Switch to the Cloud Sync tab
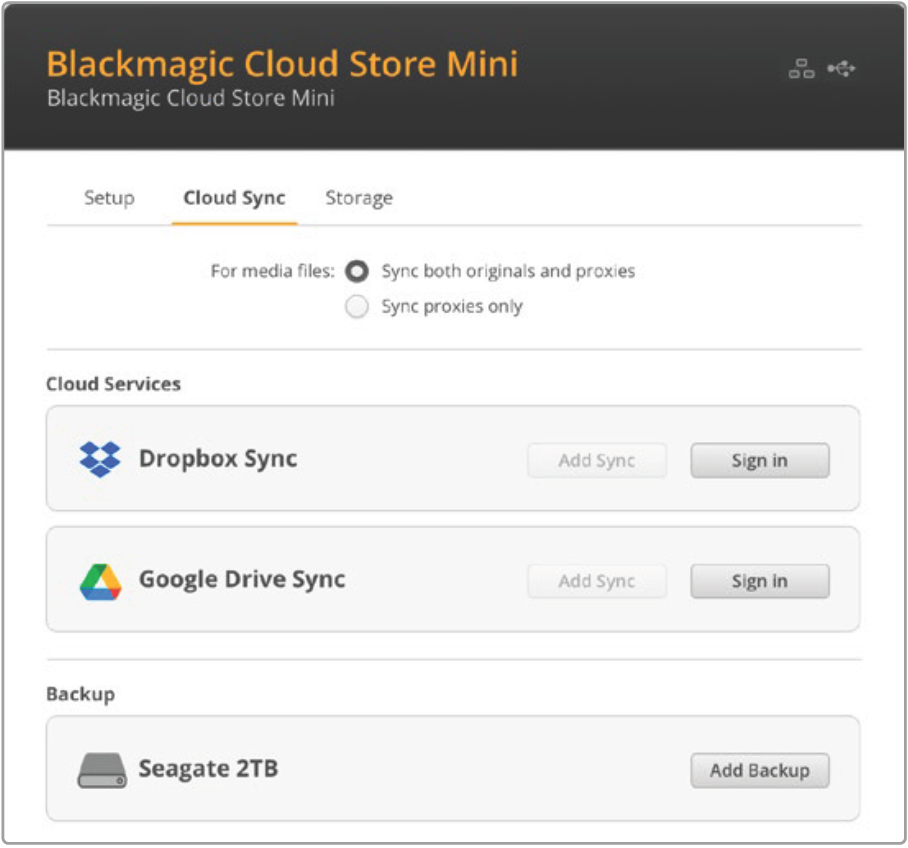The height and width of the screenshot is (848, 908). (x=235, y=198)
